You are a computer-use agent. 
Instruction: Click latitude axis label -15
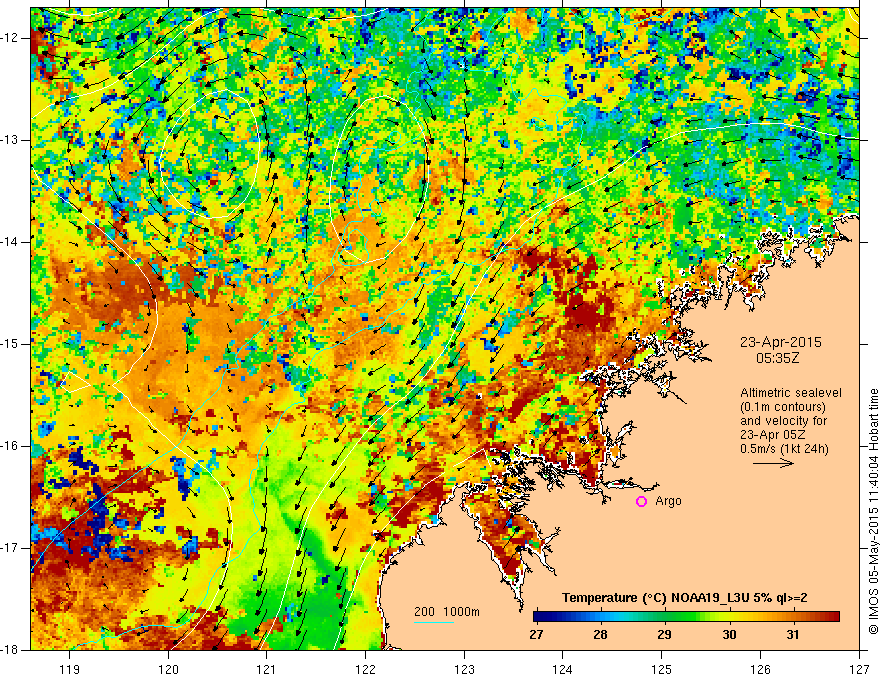pyautogui.click(x=12, y=343)
